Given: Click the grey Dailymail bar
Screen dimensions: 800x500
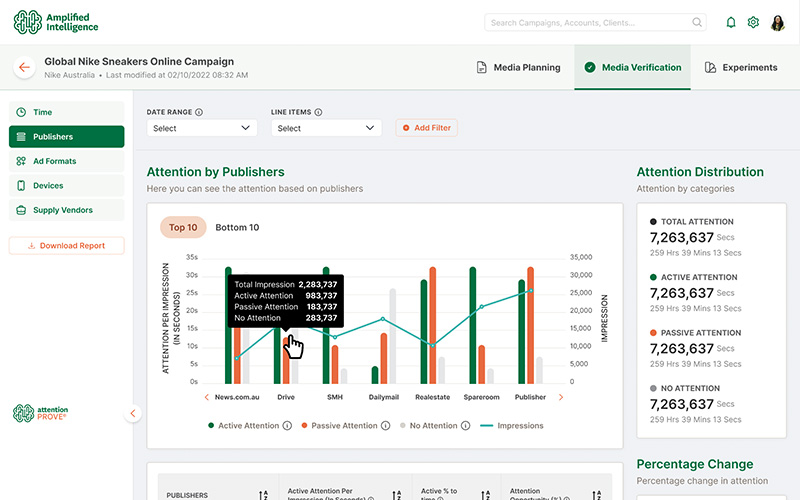Looking at the screenshot, I should (393, 336).
